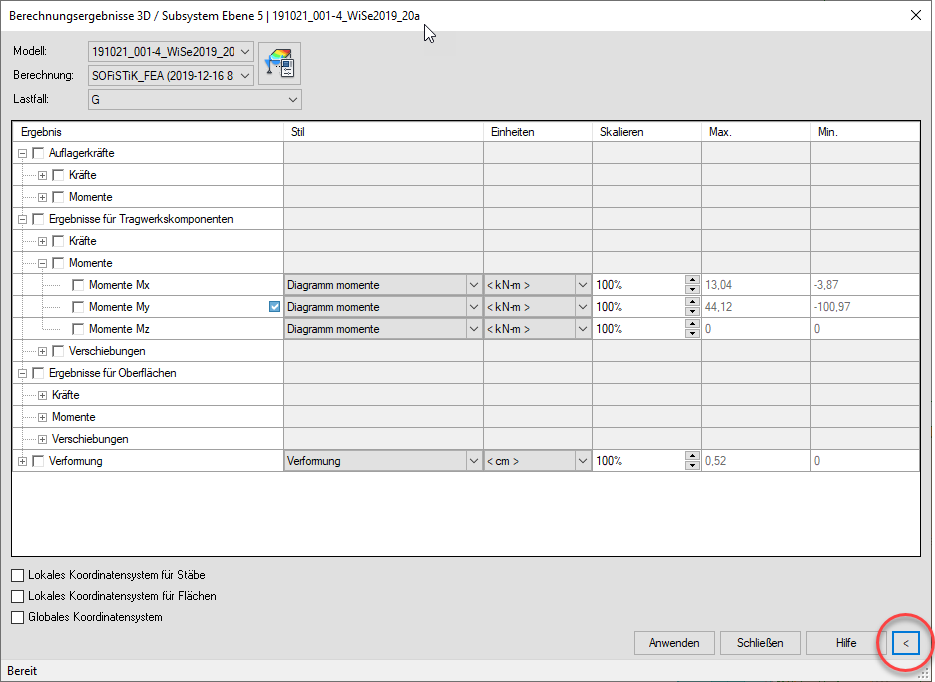Click the blue indicator on Momente My row
The image size is (935, 682).
275,307
